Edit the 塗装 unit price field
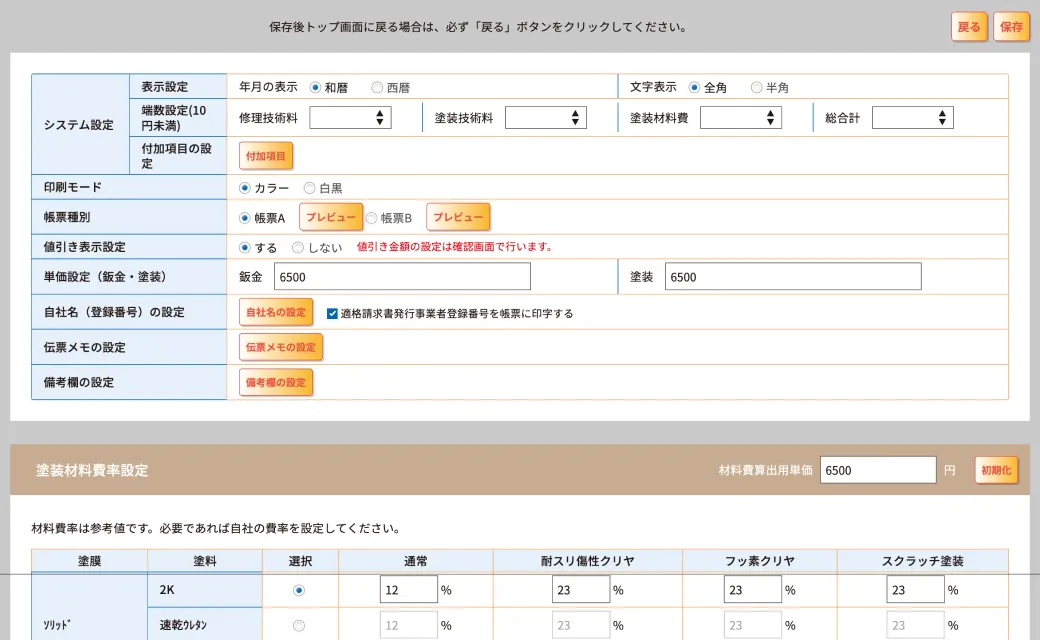The image size is (1040, 640). tap(793, 277)
